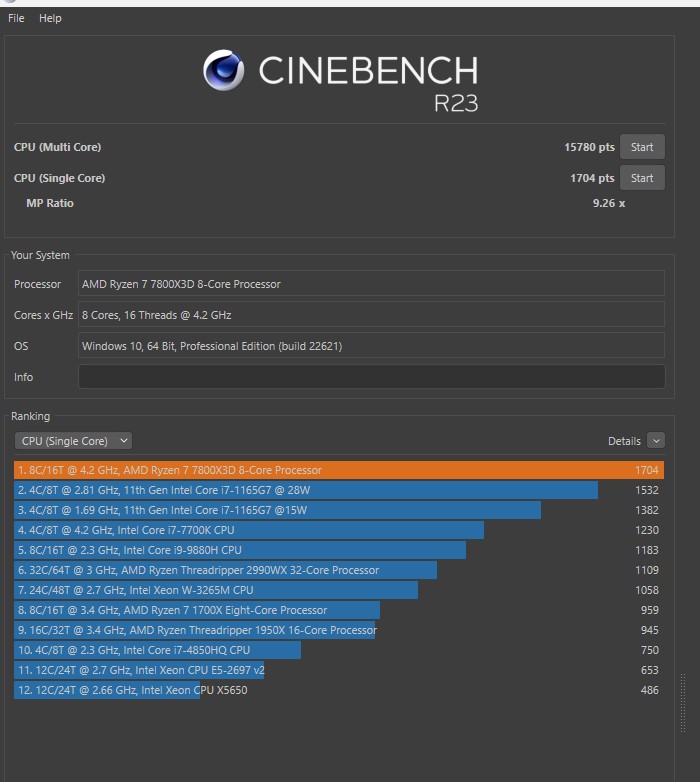Click the CPU (Multi Core) label

(x=57, y=147)
